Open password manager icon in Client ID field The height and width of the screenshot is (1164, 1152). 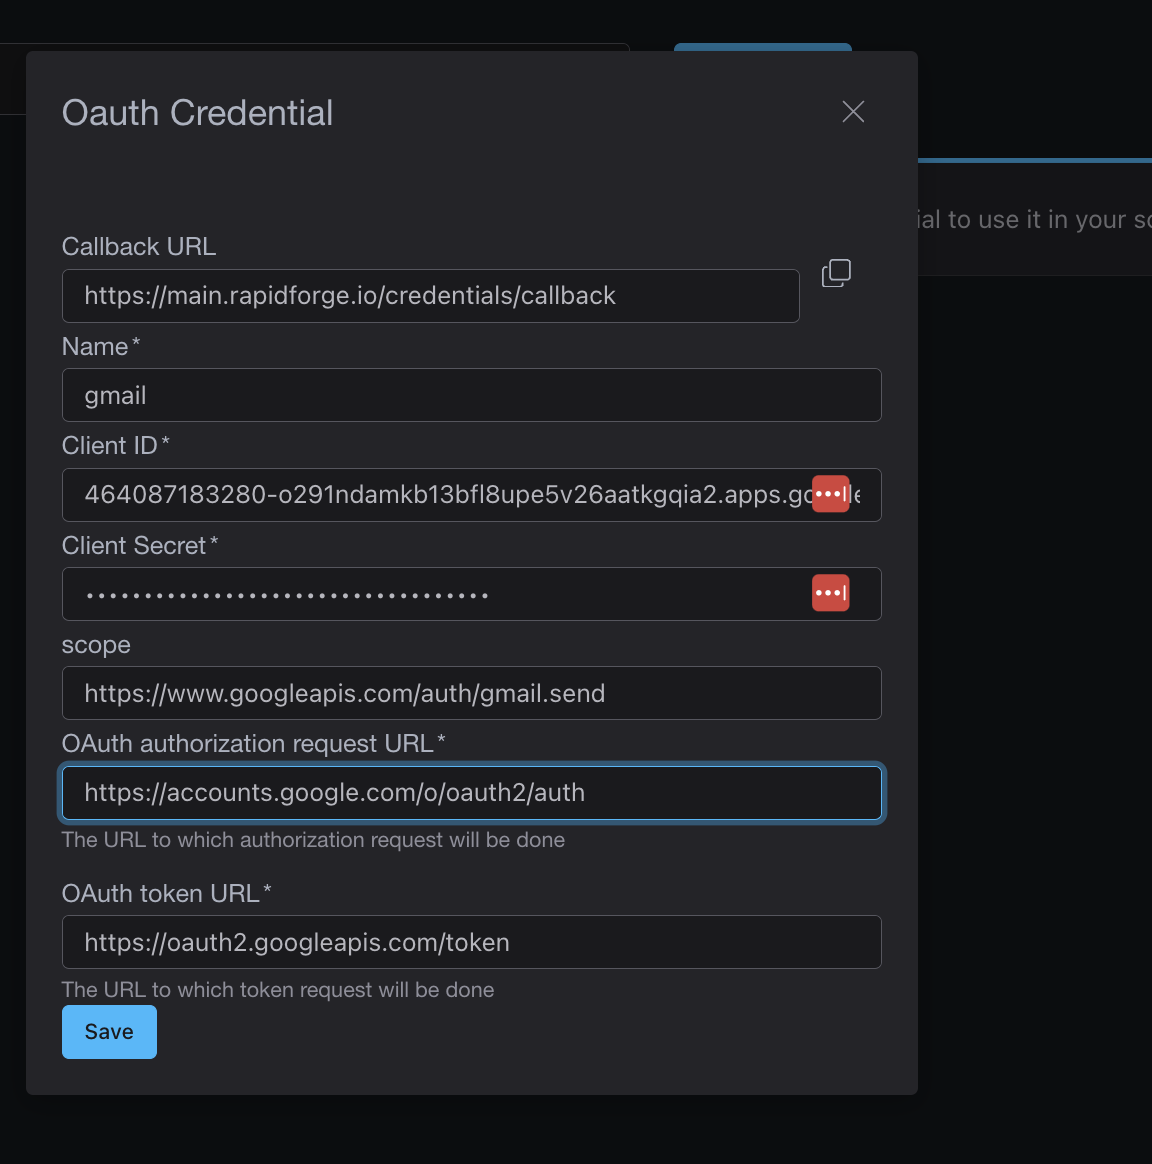830,494
